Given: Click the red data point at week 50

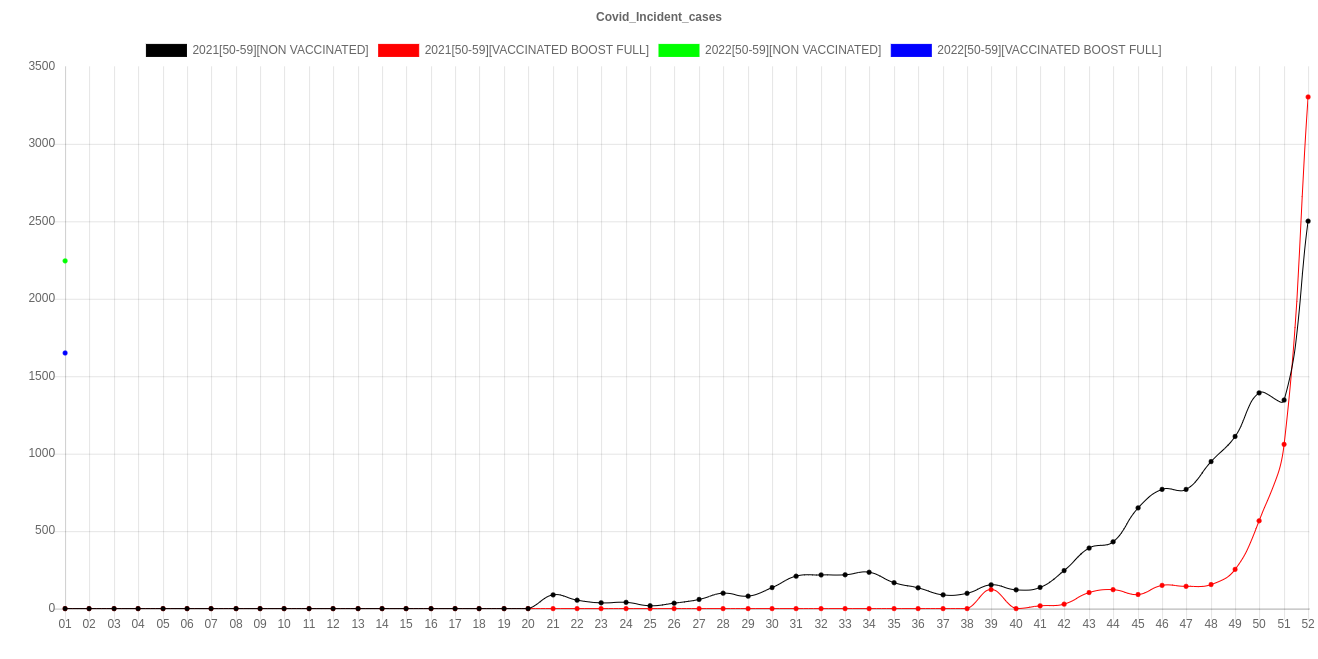Looking at the screenshot, I should 1259,521.
